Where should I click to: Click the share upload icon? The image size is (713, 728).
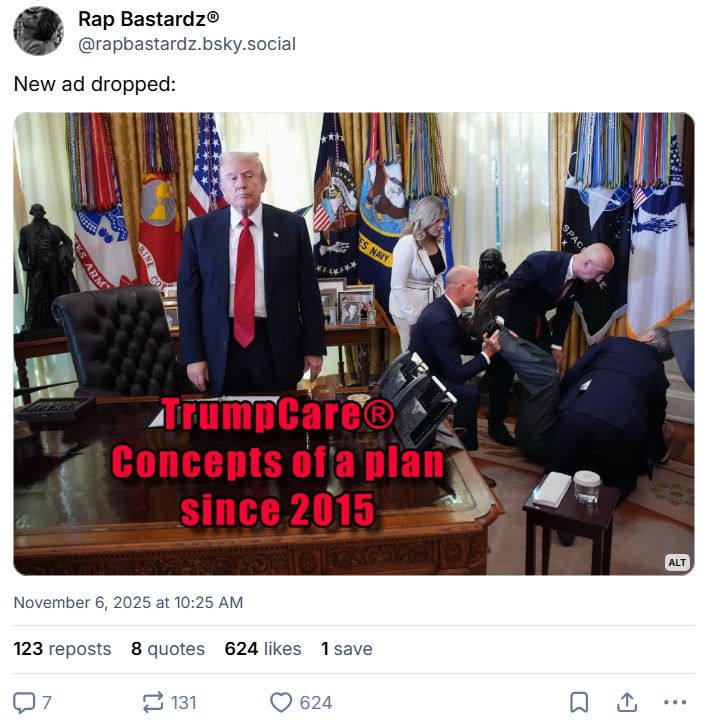pos(627,702)
